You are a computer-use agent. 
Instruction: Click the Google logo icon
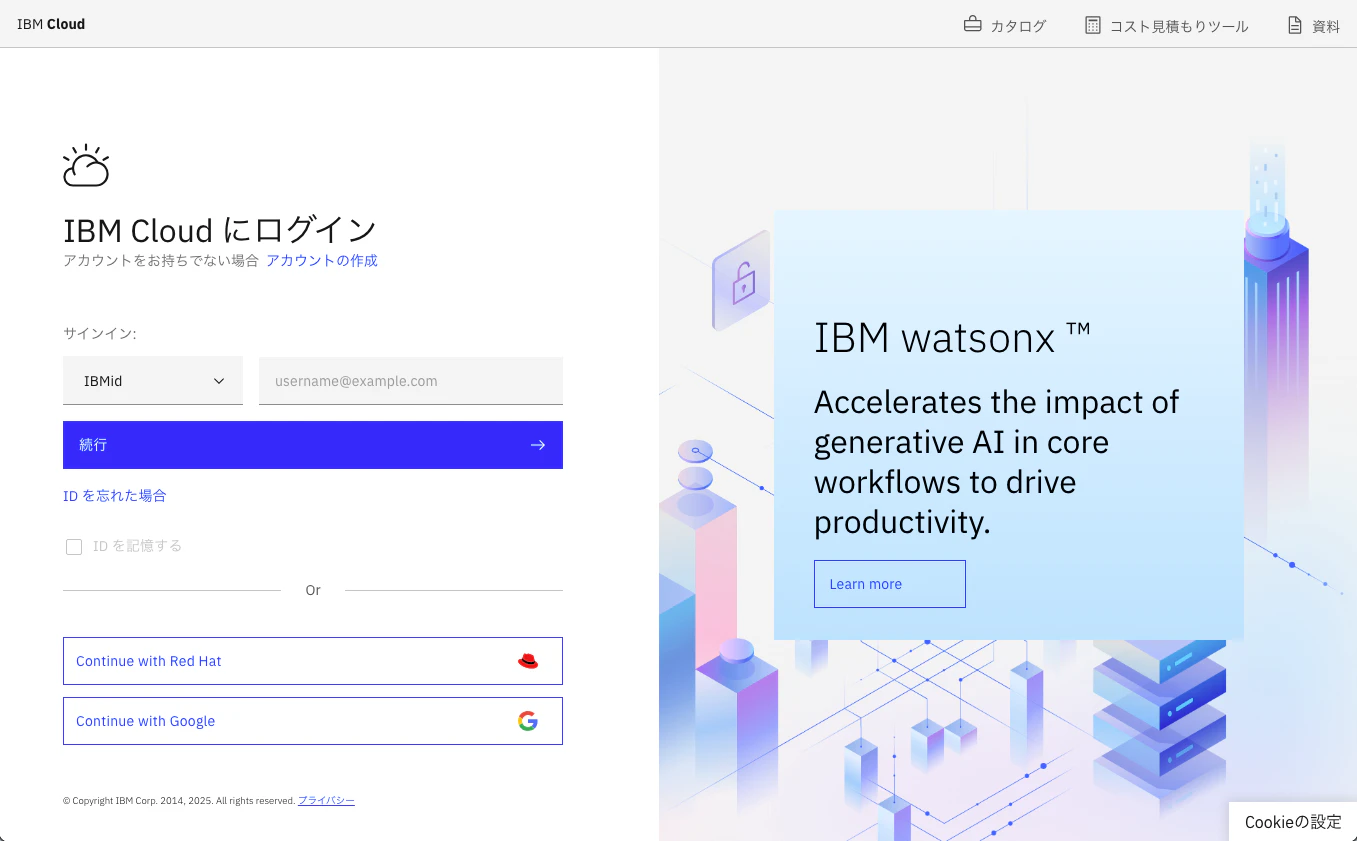pos(528,721)
